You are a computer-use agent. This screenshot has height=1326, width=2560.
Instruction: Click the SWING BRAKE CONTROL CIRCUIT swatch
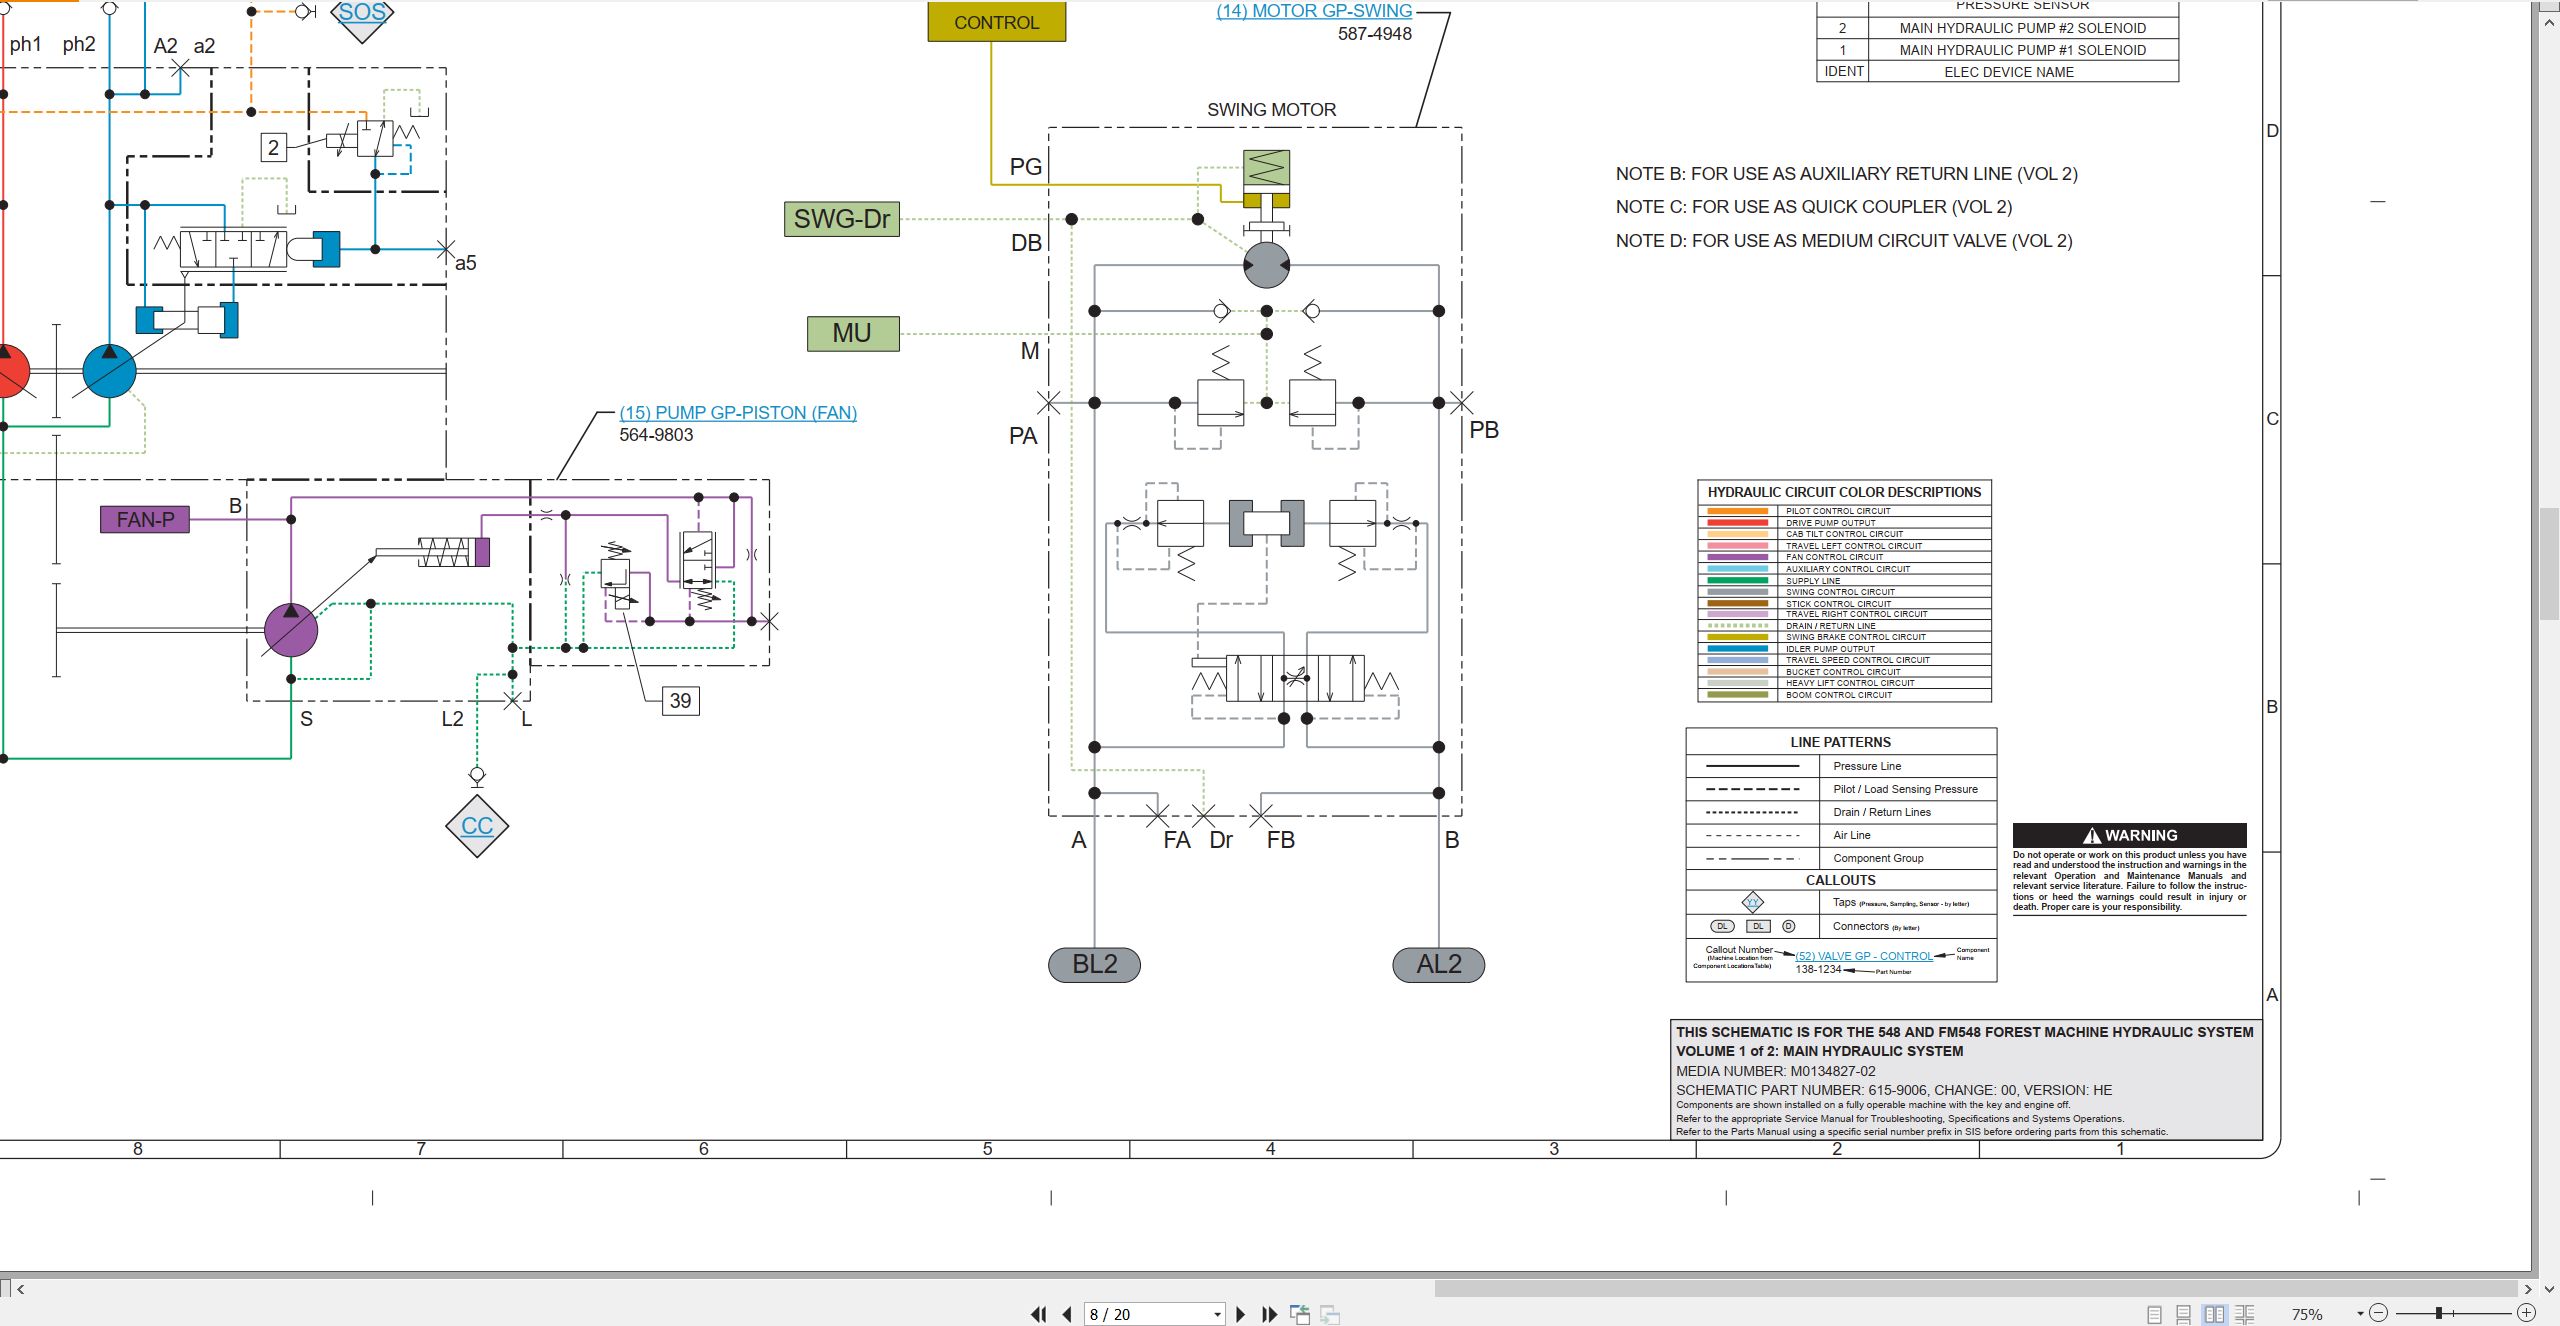[1738, 637]
